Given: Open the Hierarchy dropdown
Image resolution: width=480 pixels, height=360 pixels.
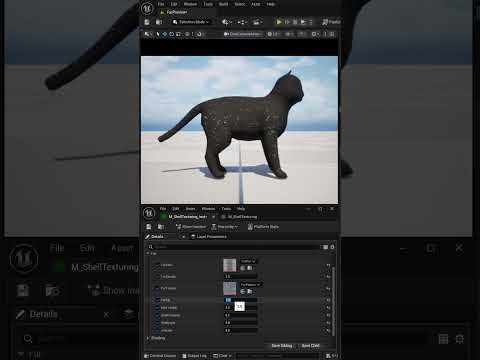Looking at the screenshot, I should click(x=225, y=227).
